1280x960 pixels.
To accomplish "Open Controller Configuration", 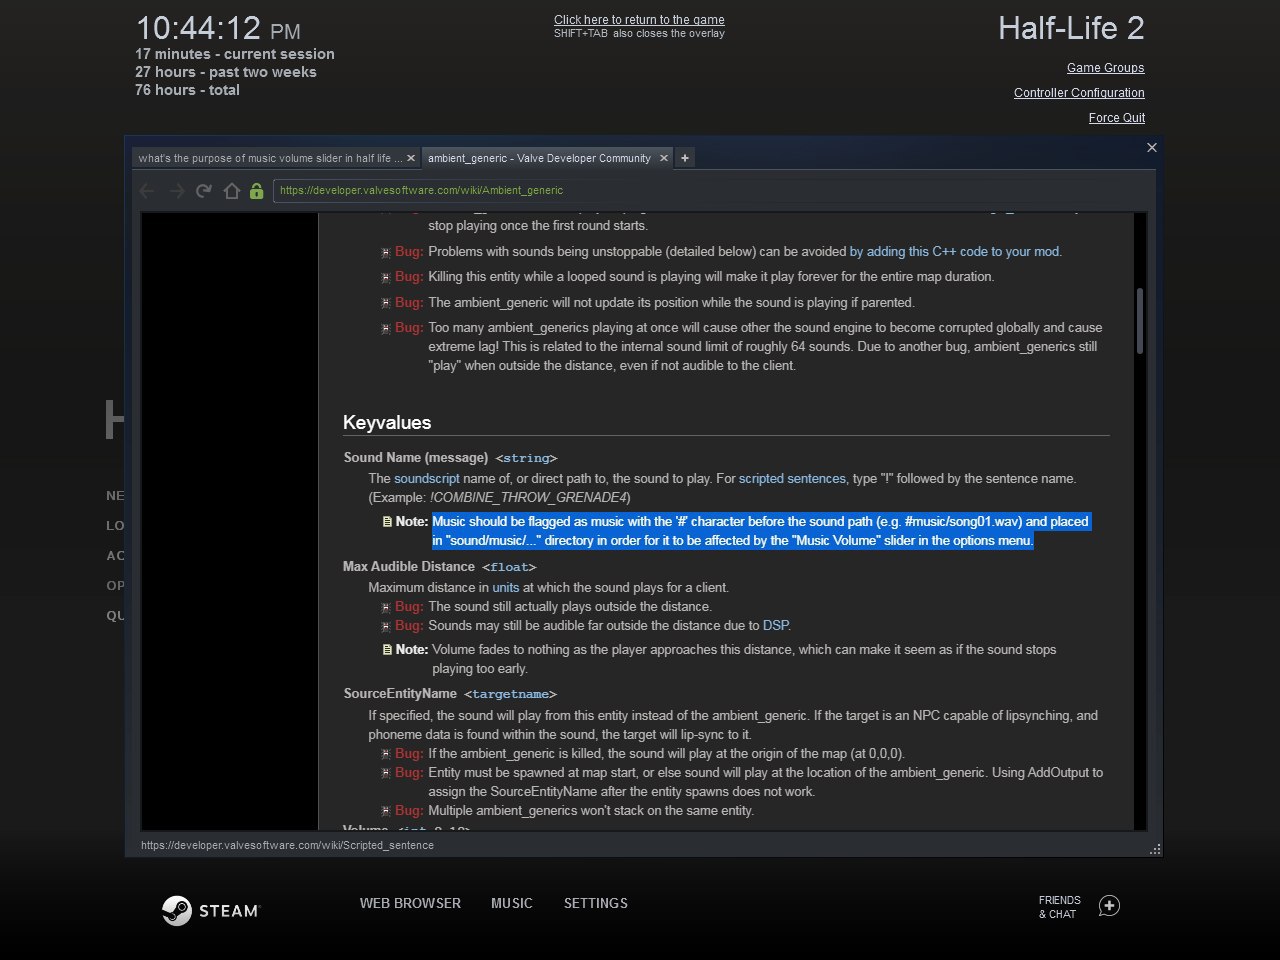I will tap(1079, 93).
